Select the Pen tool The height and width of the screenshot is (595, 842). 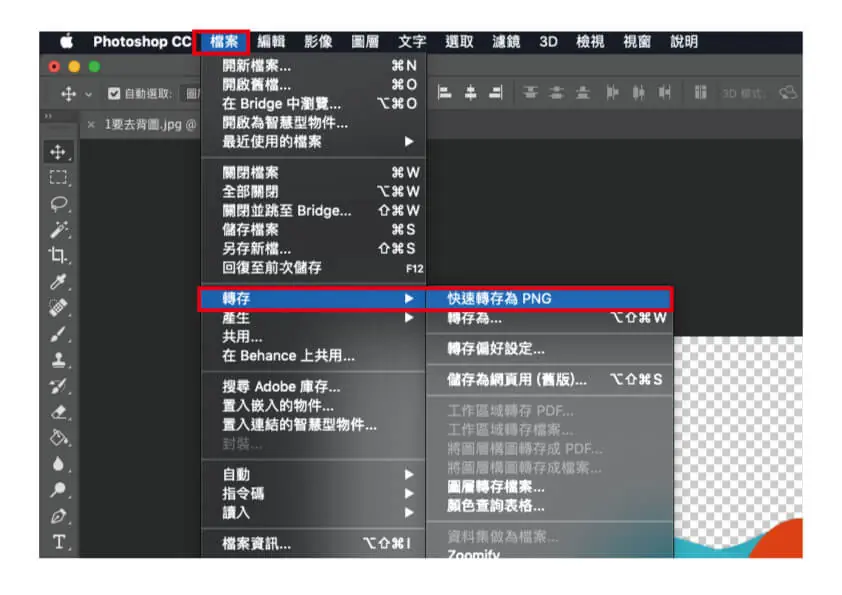coord(58,516)
